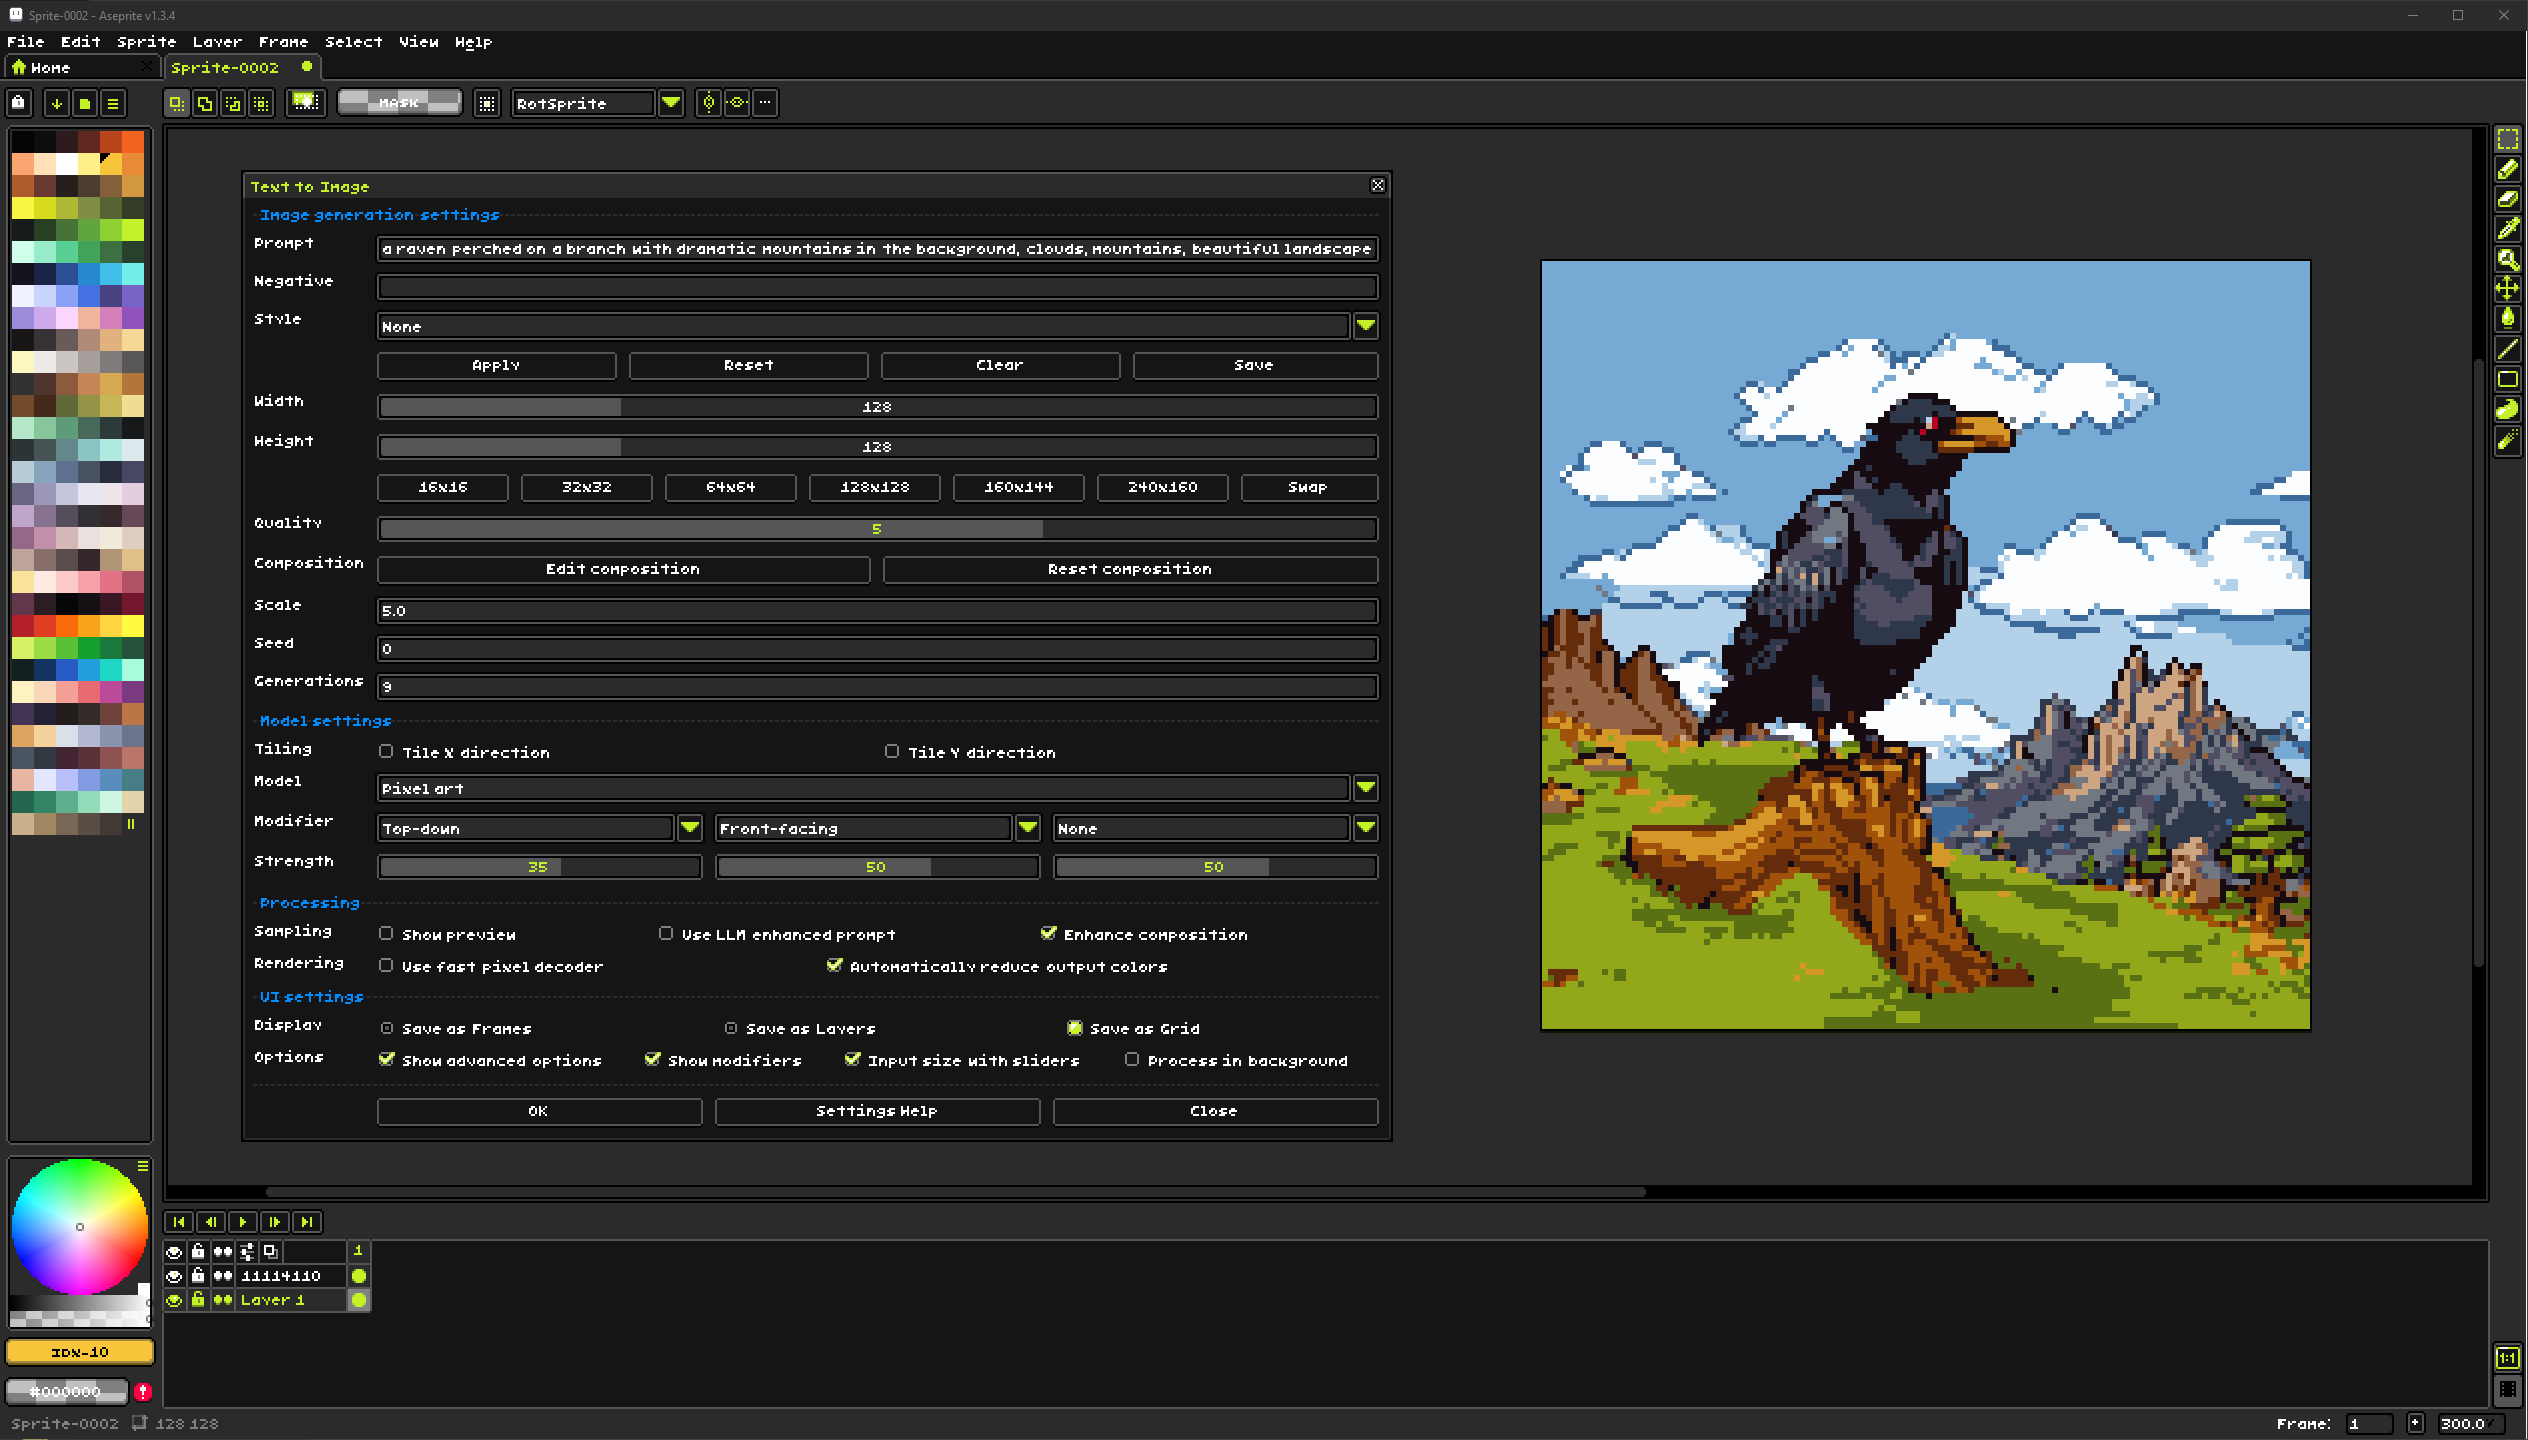Open the Model dropdown arrow
2528x1440 pixels.
point(1365,788)
